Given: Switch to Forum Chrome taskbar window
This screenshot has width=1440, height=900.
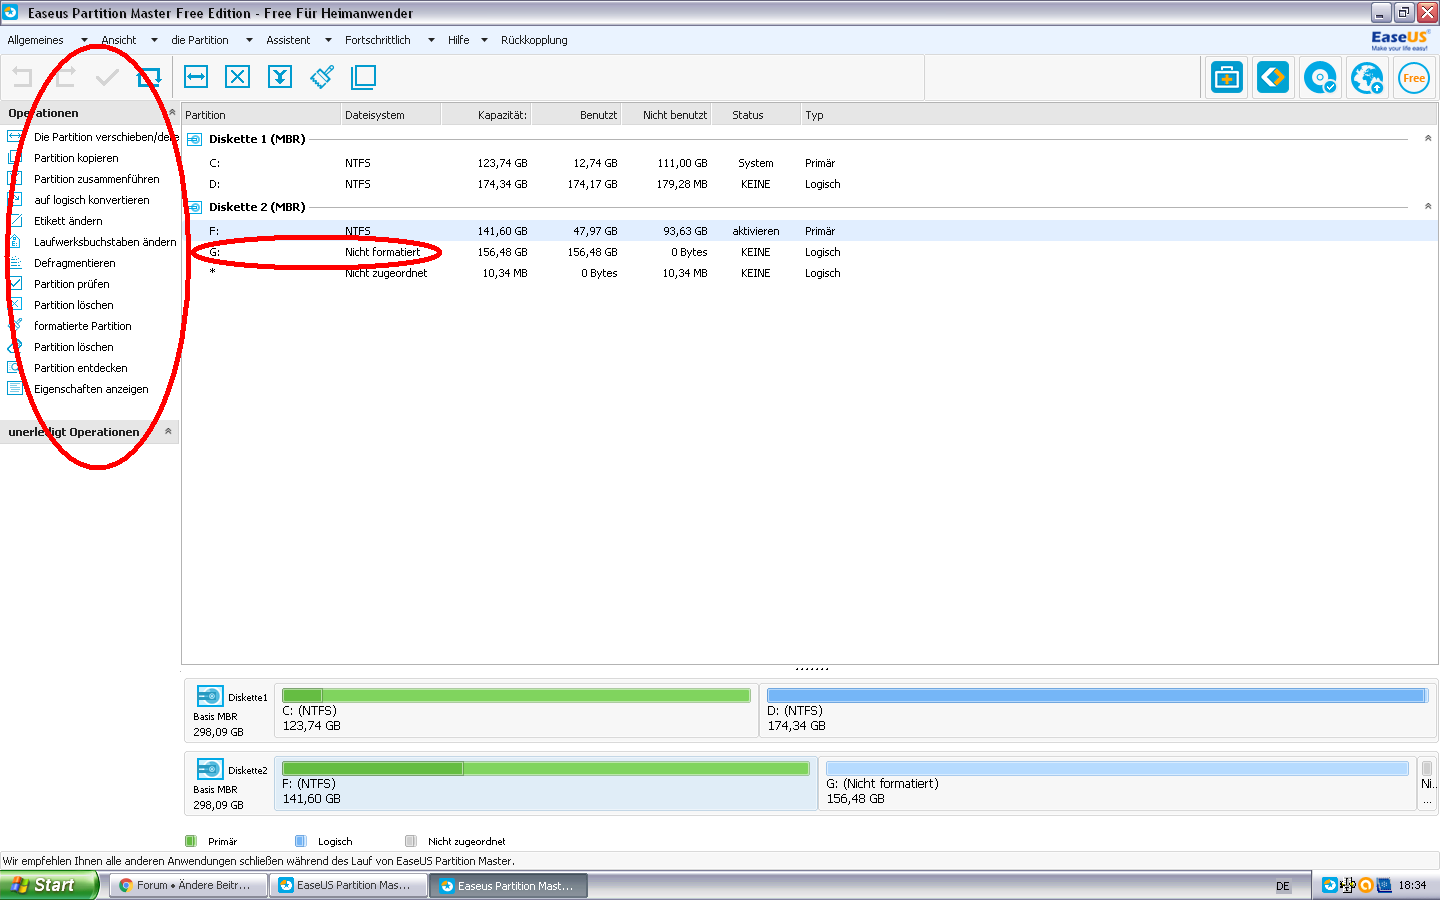Looking at the screenshot, I should [188, 885].
